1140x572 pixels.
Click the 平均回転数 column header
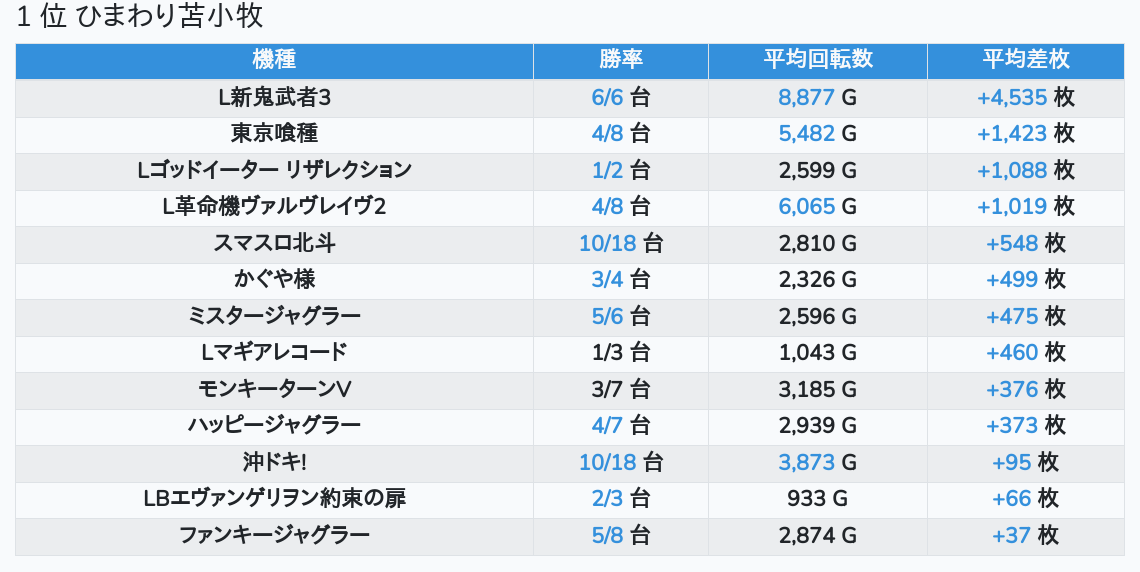[x=817, y=60]
